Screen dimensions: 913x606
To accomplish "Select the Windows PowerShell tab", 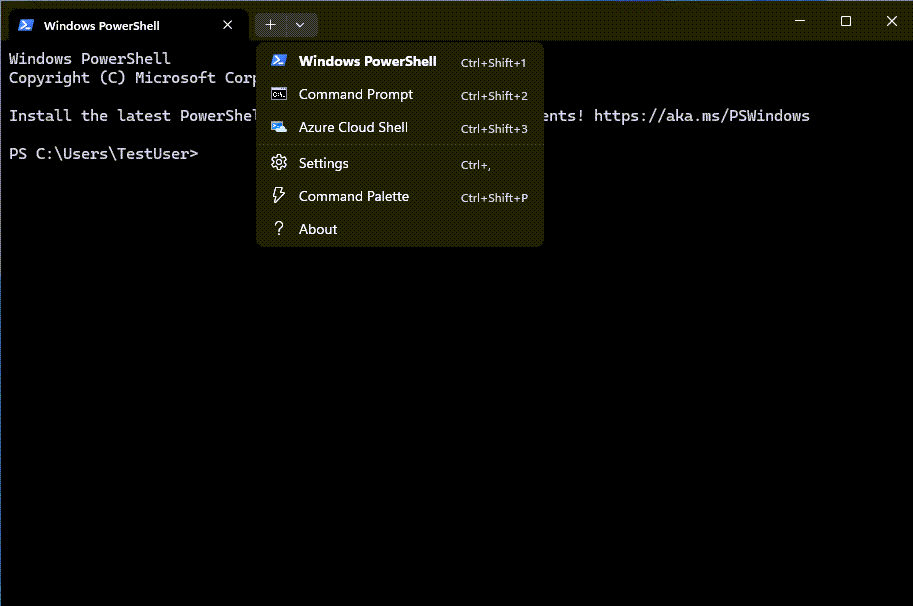I will click(x=129, y=26).
